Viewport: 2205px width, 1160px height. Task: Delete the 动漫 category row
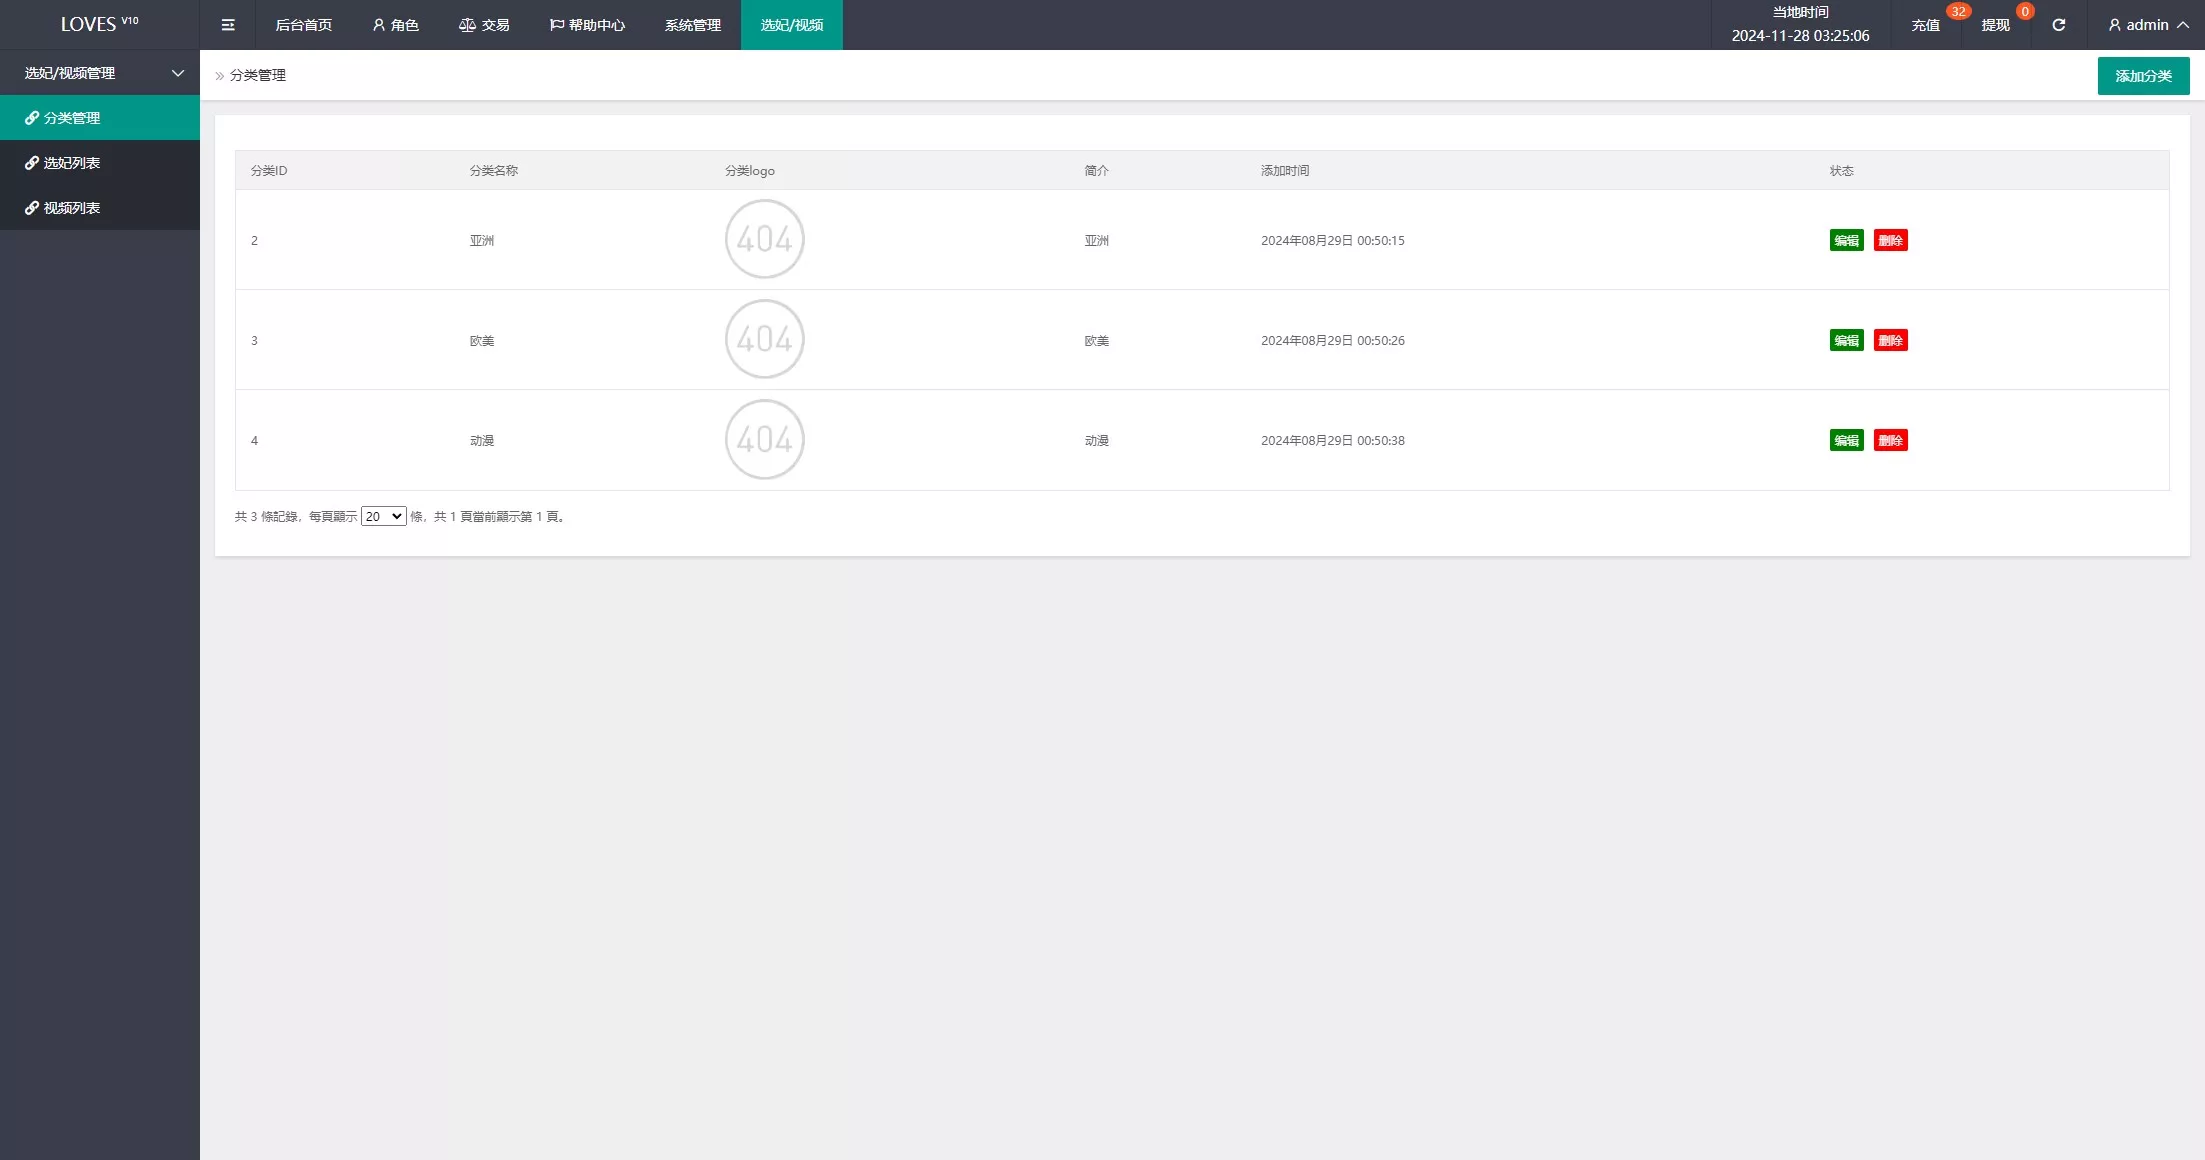coord(1890,441)
